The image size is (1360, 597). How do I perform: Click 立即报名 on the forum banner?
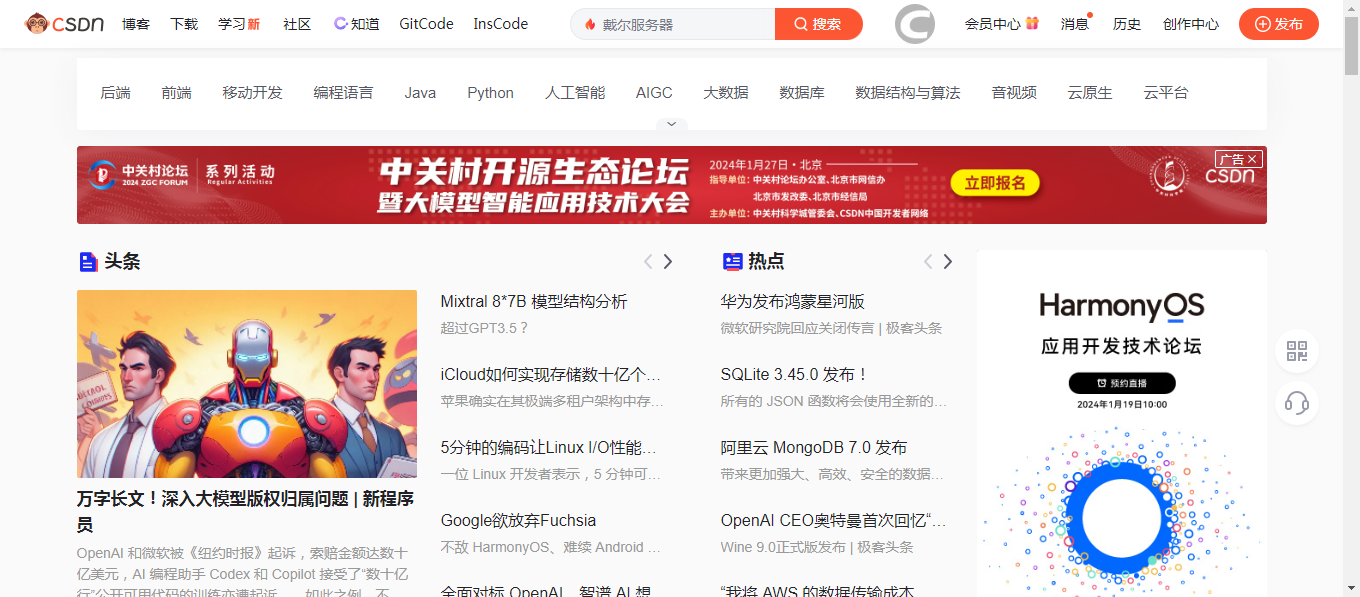[995, 183]
